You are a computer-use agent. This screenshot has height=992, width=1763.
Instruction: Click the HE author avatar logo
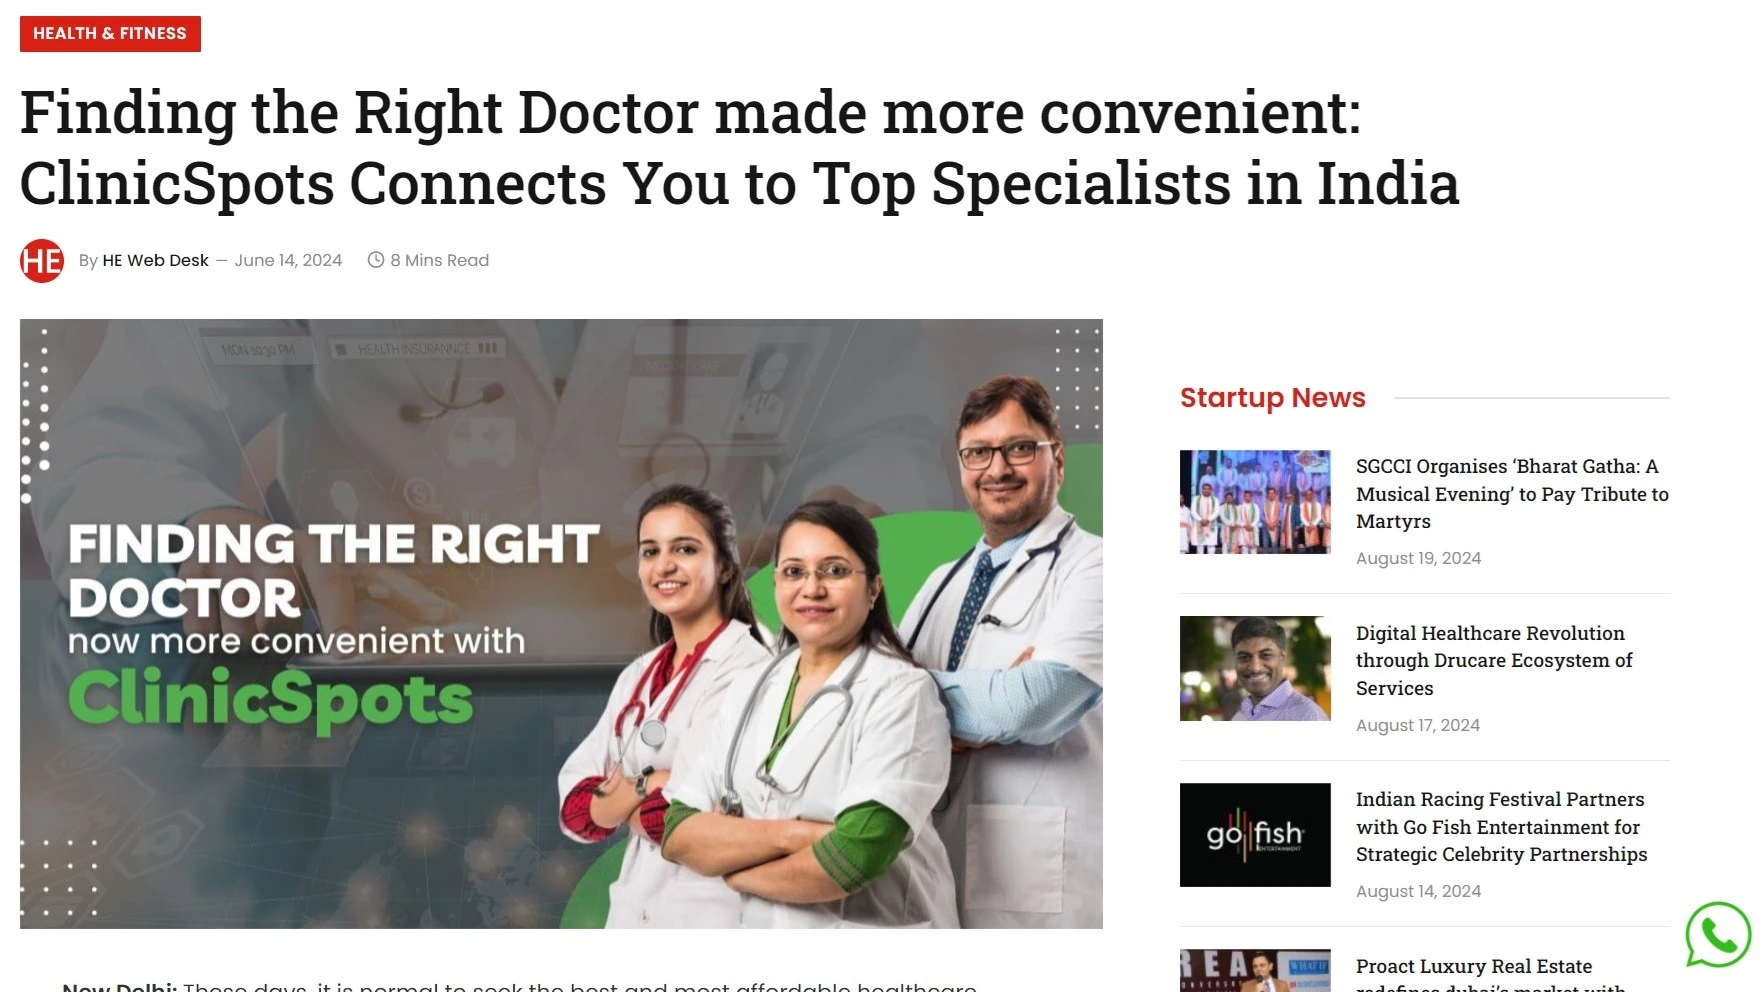[x=42, y=261]
